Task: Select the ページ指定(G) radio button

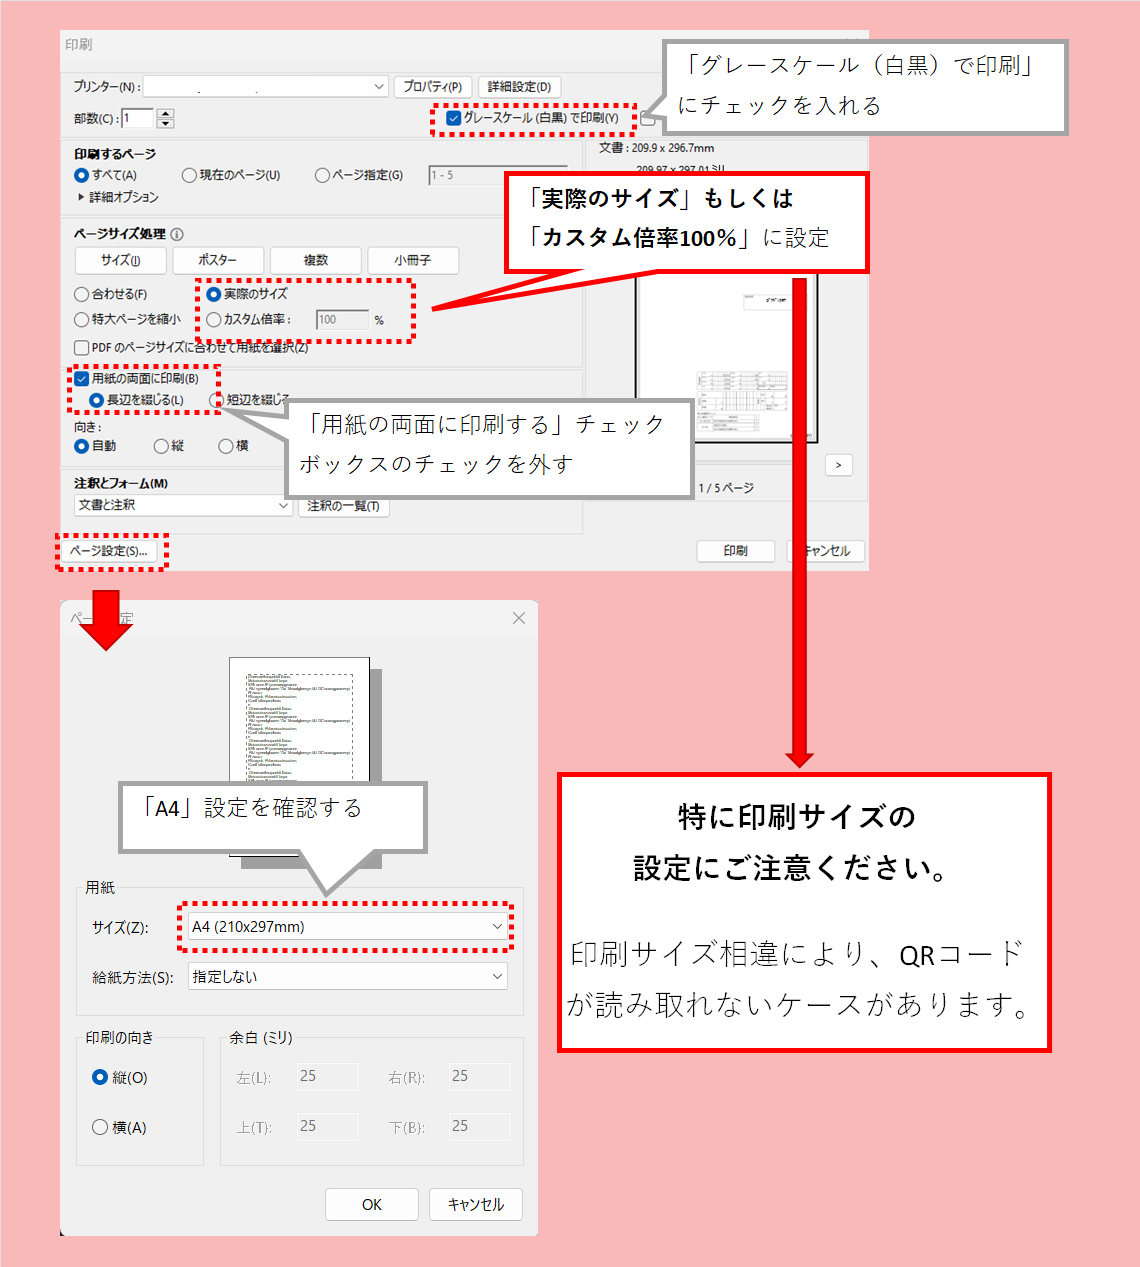Action: pos(322,175)
